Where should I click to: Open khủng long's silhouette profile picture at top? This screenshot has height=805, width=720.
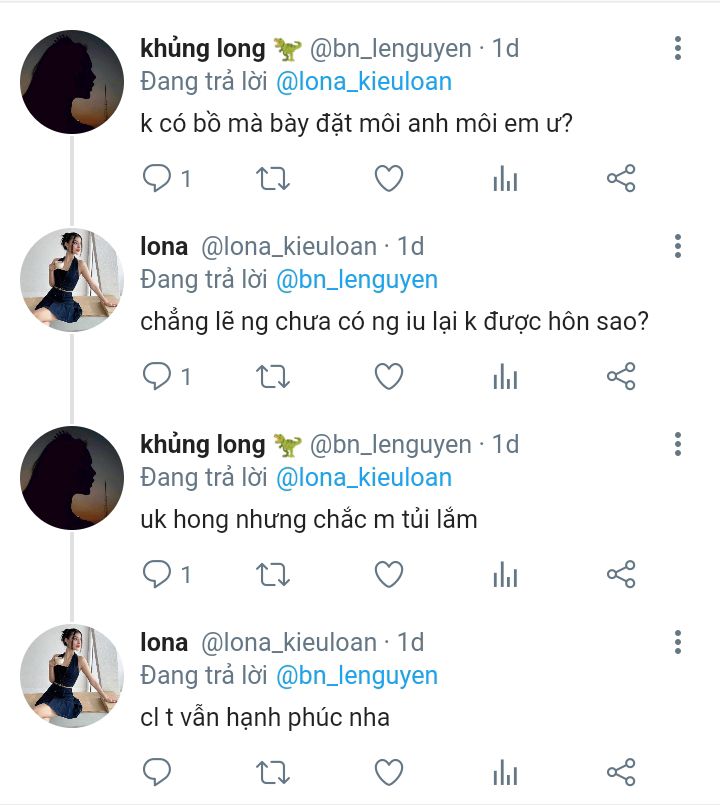pyautogui.click(x=72, y=82)
